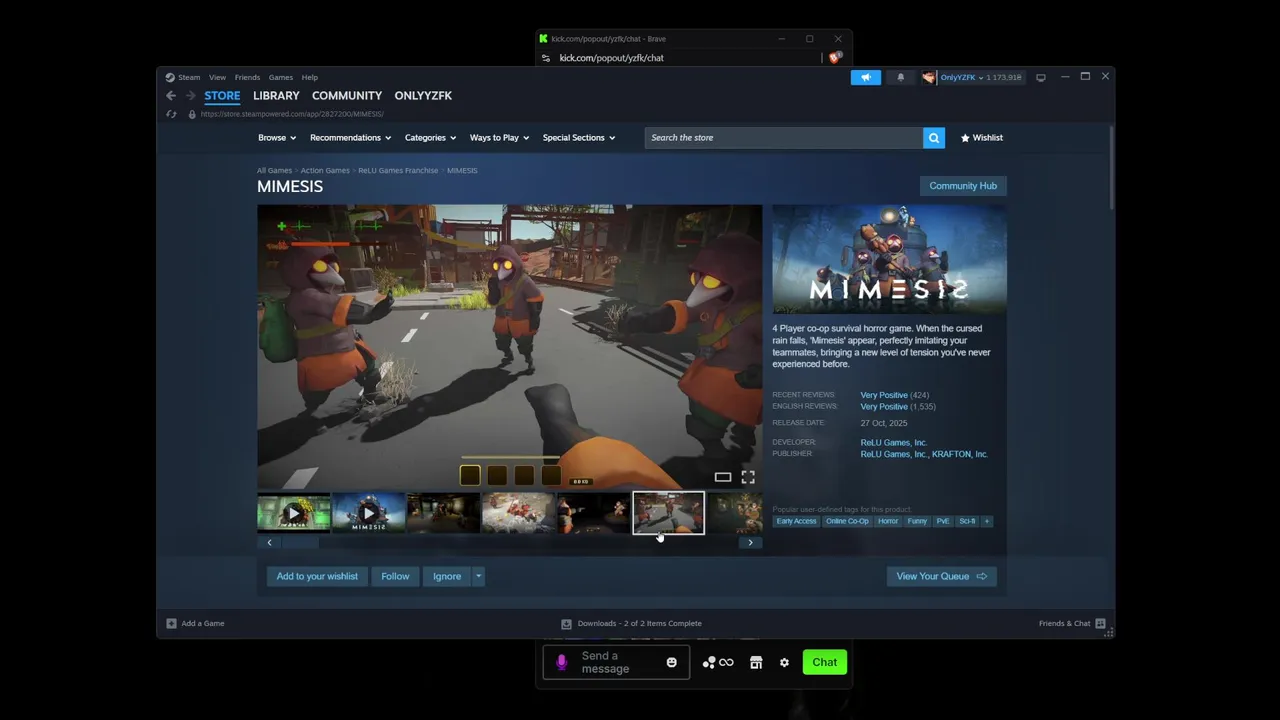Image resolution: width=1280 pixels, height=720 pixels.
Task: Open English reviews Very Positive link
Action: click(x=884, y=407)
